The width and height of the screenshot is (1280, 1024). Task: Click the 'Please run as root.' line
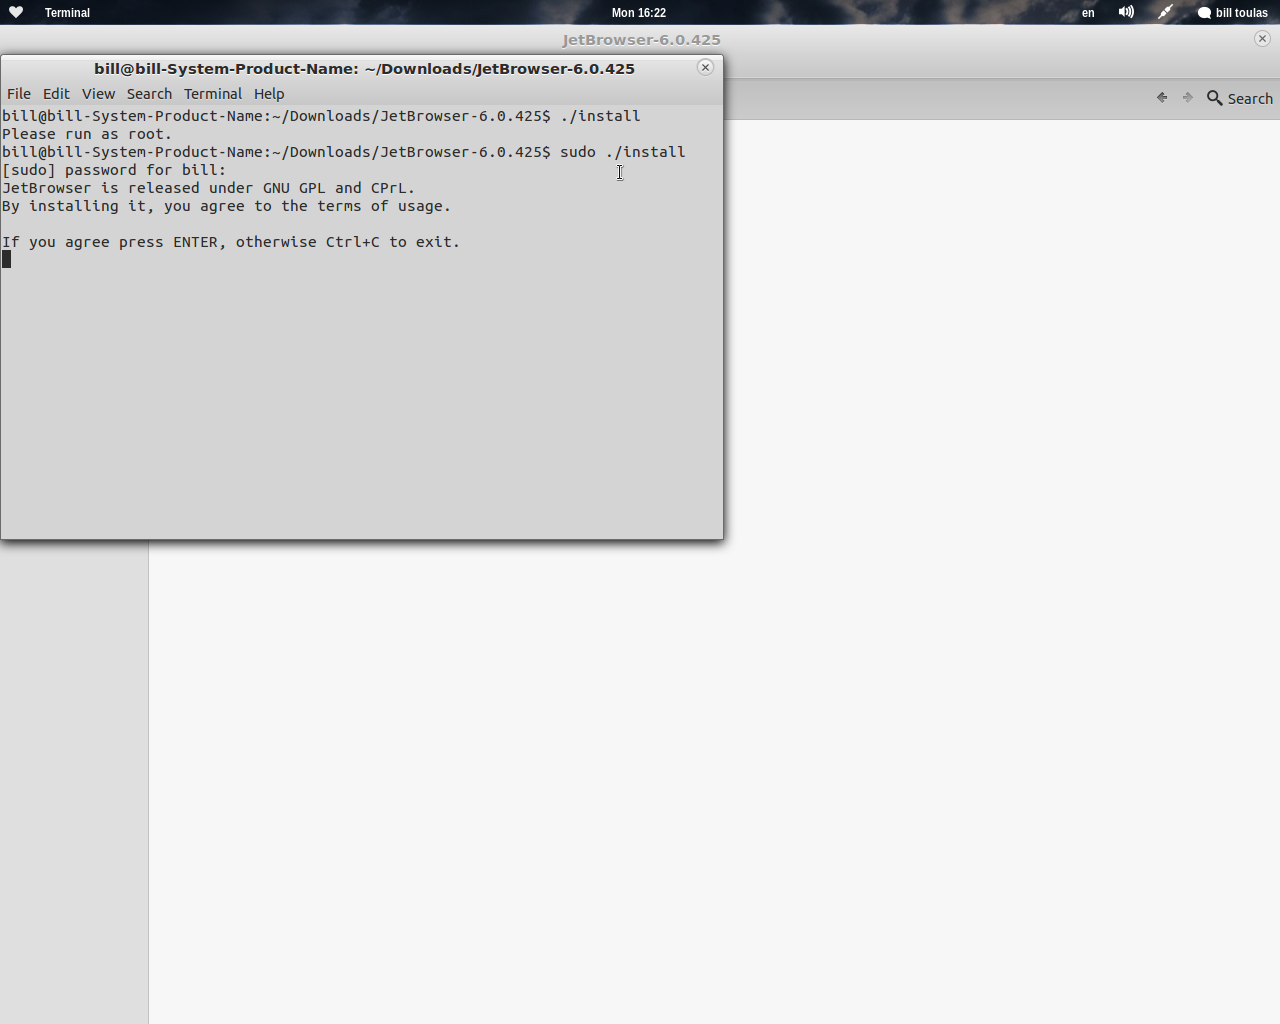[87, 134]
